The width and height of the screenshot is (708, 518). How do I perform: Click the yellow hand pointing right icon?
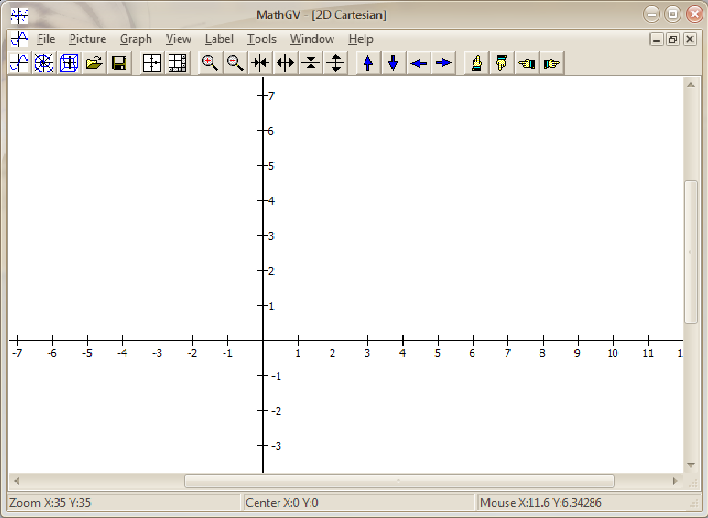(x=551, y=63)
